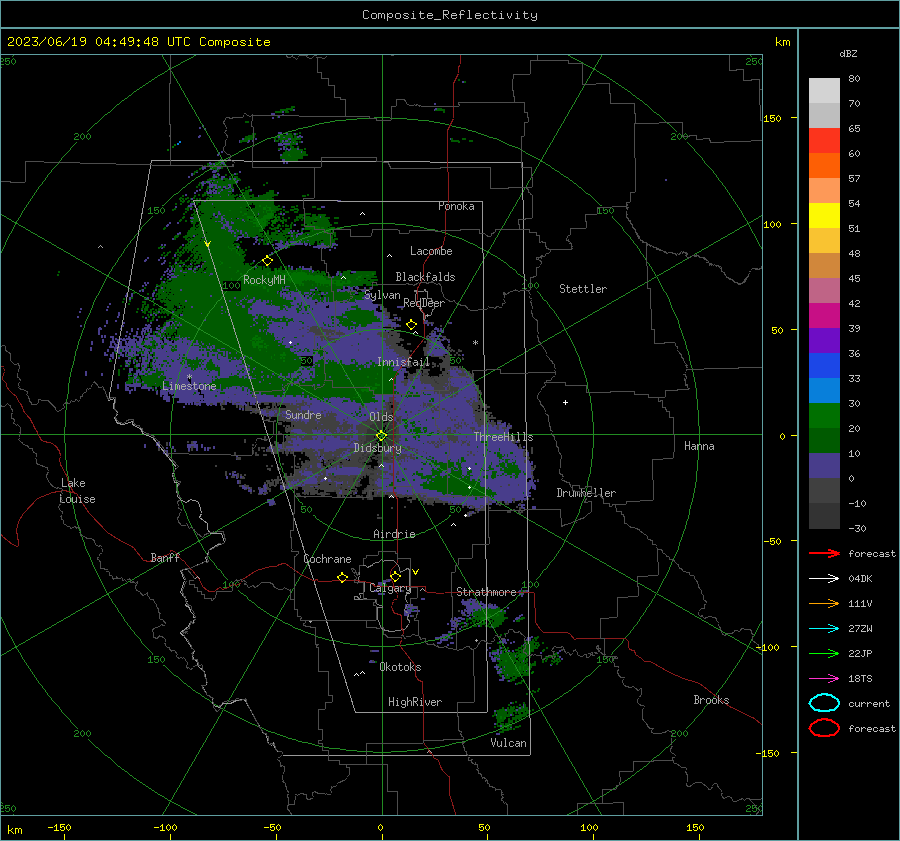Click the Banff town label

[165, 557]
